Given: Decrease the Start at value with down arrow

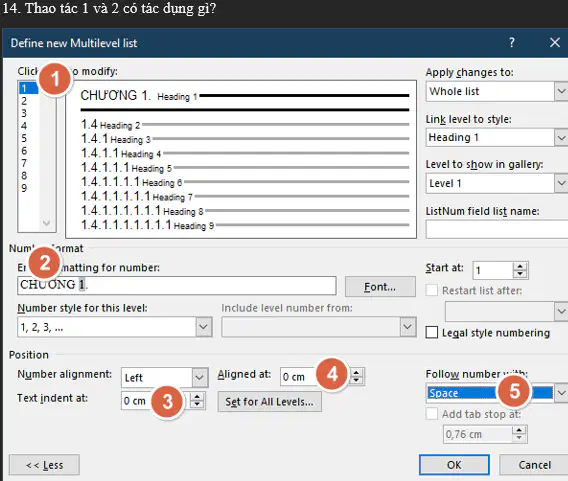Looking at the screenshot, I should (520, 274).
